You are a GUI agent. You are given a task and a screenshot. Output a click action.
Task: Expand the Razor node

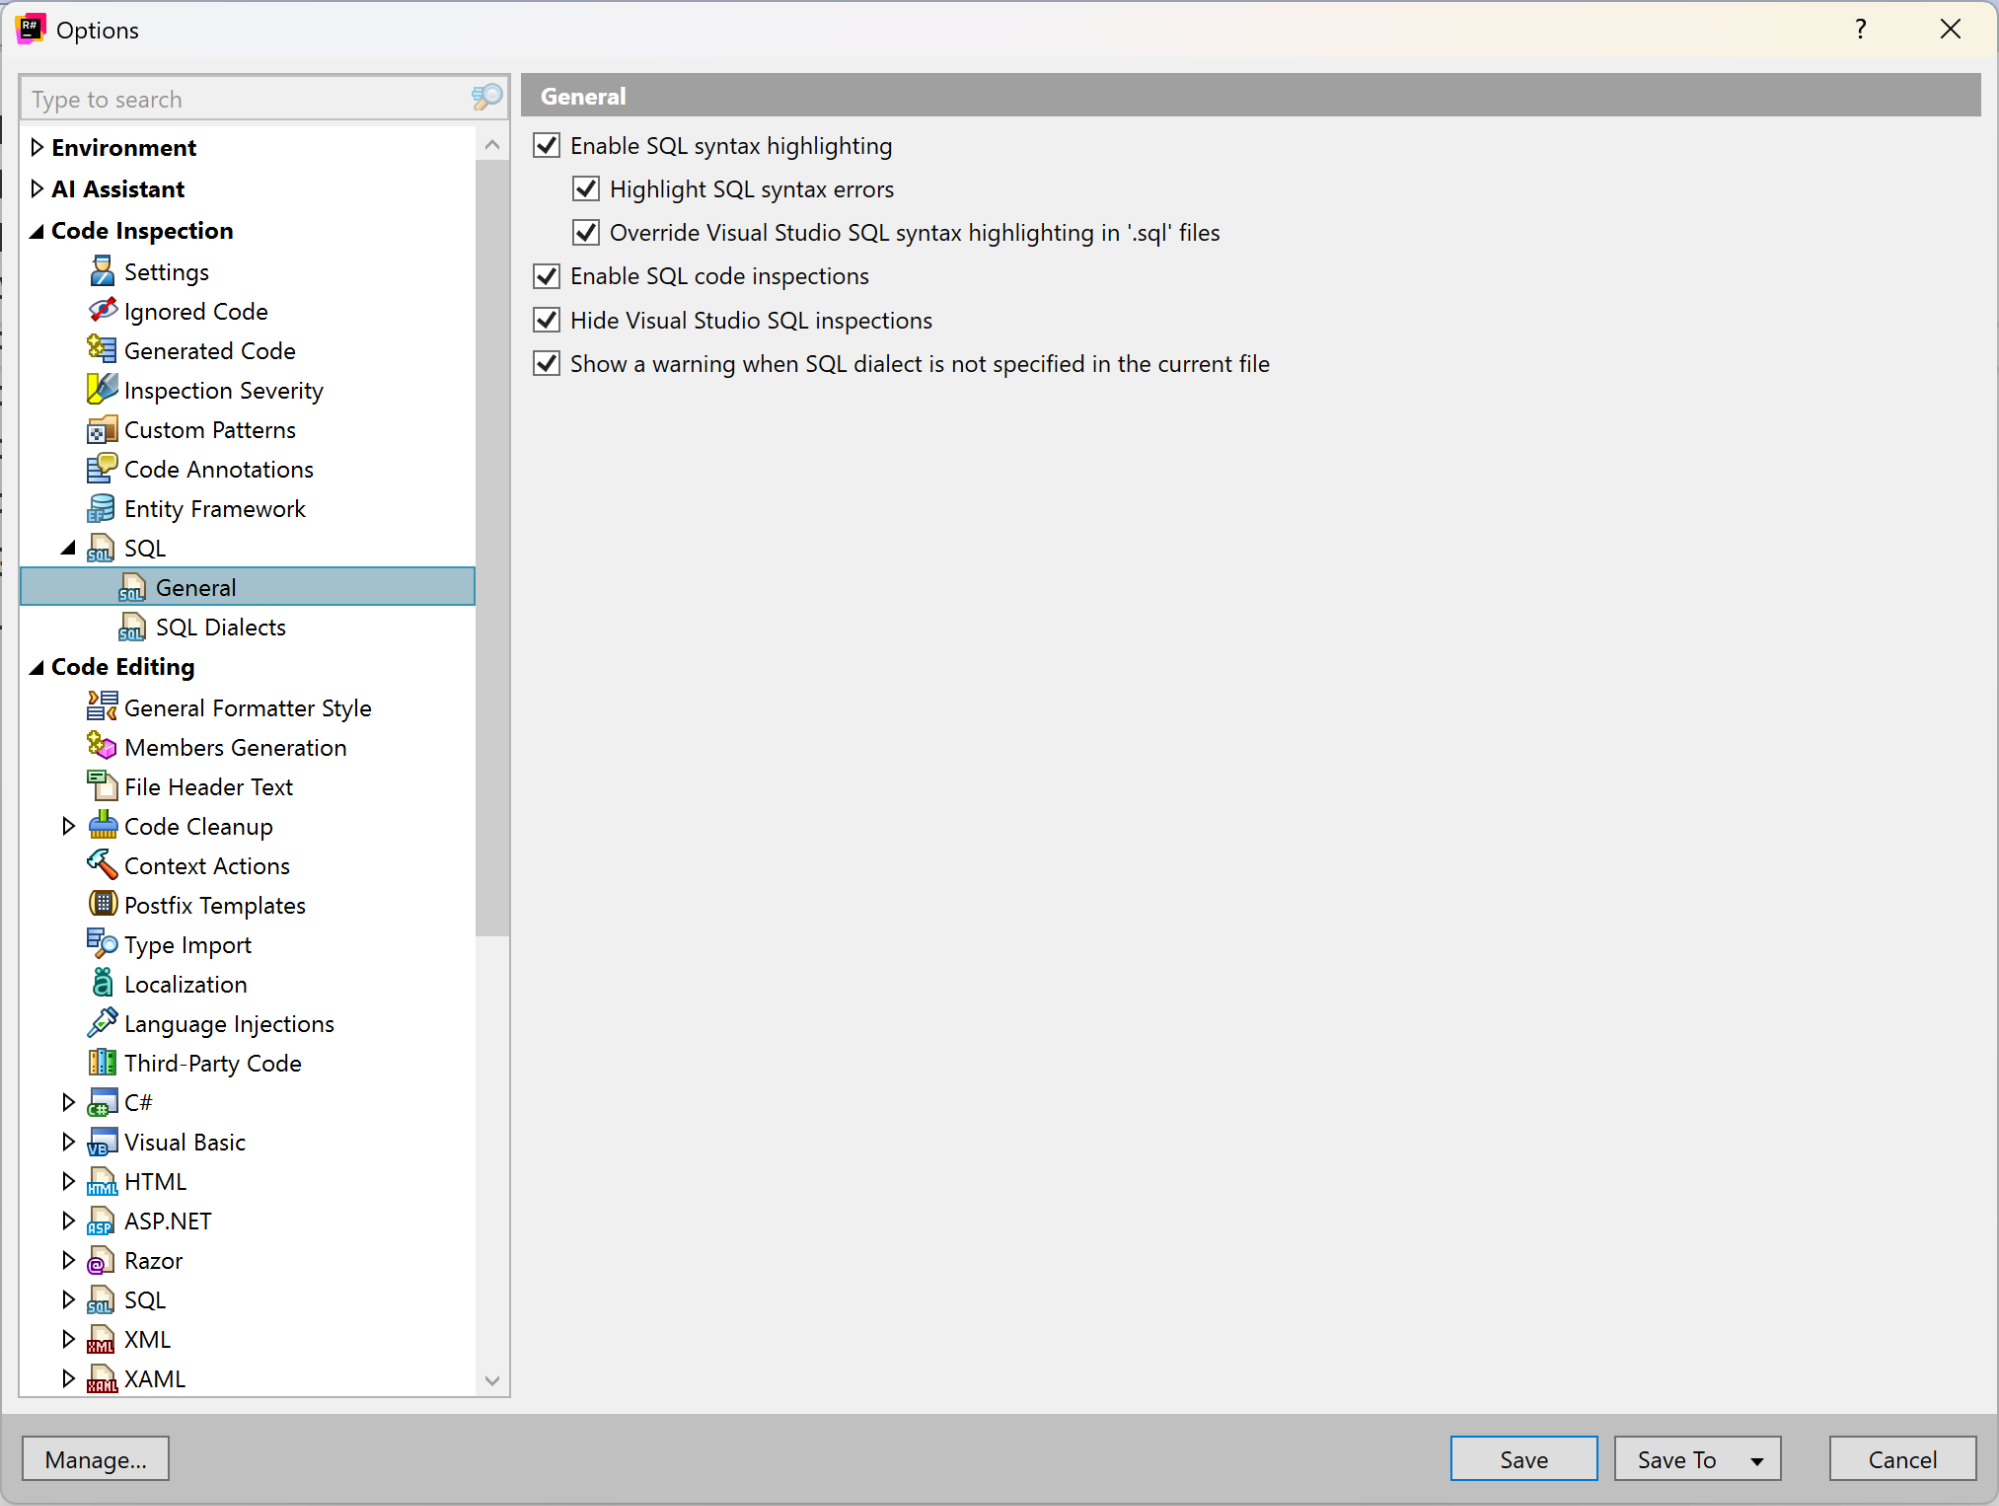pyautogui.click(x=68, y=1260)
